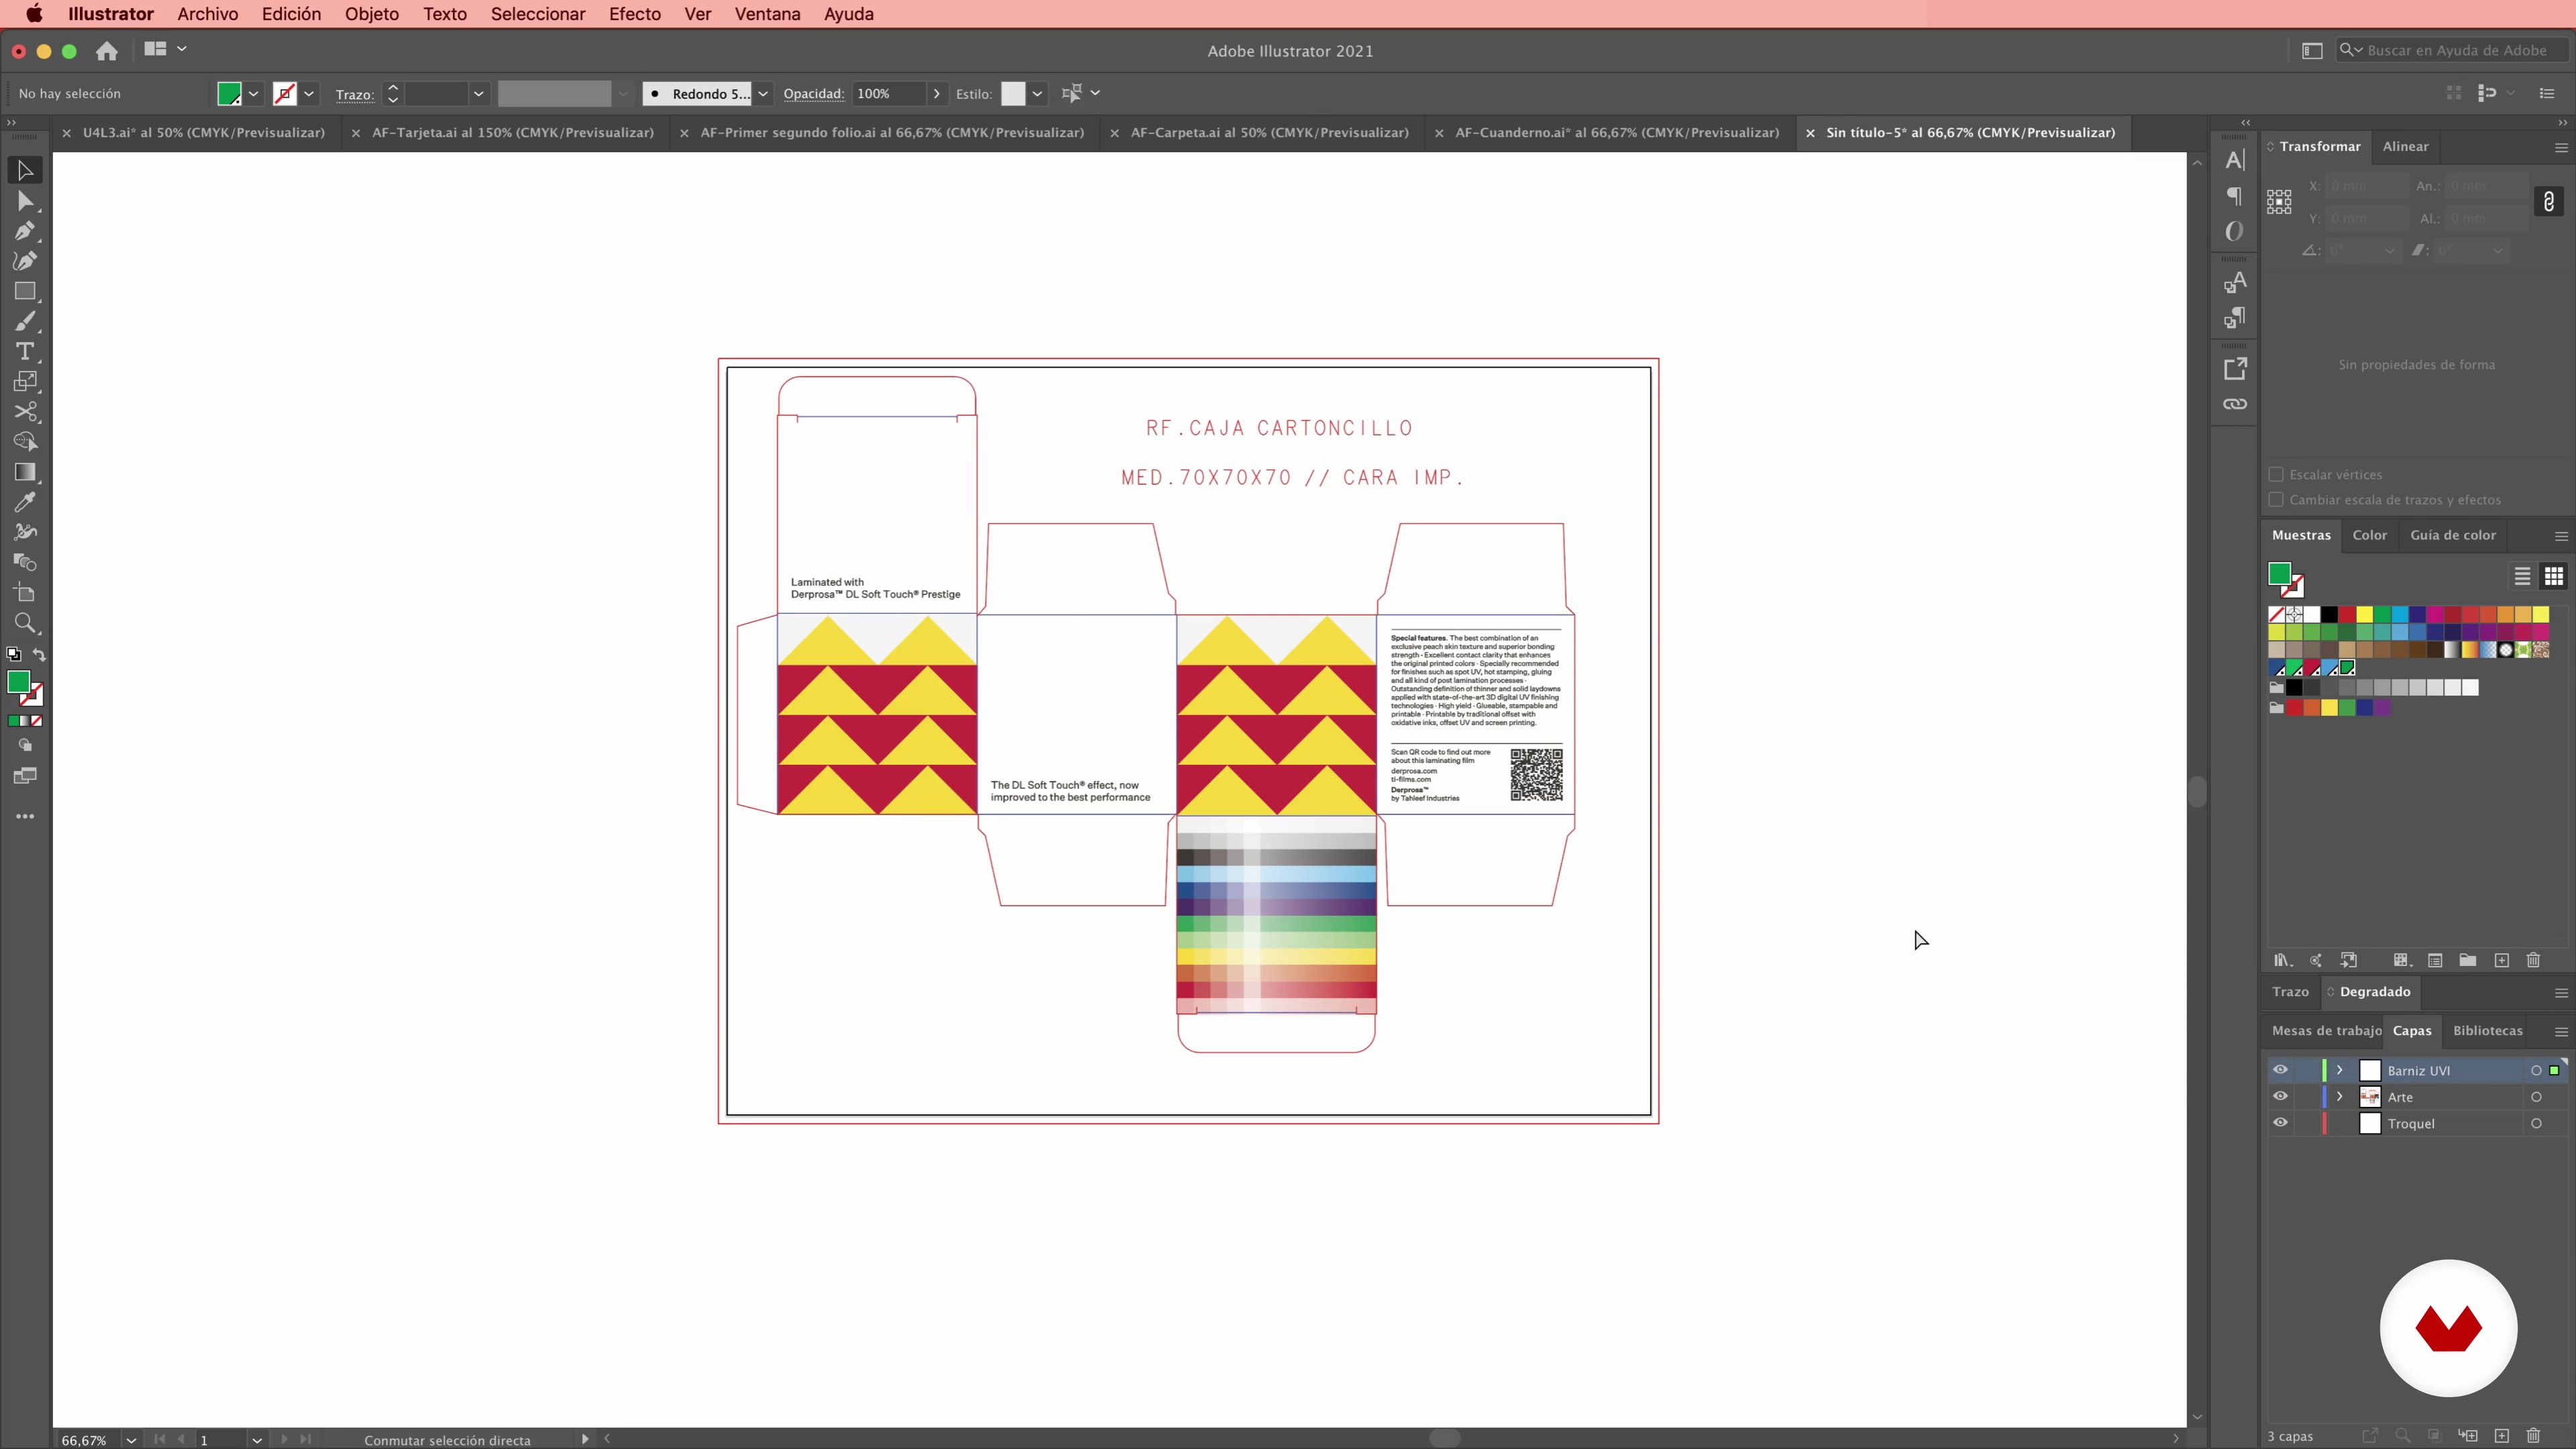Switch to AF-Tarjeta.ai document tab
The image size is (2576, 1449).
[x=512, y=132]
